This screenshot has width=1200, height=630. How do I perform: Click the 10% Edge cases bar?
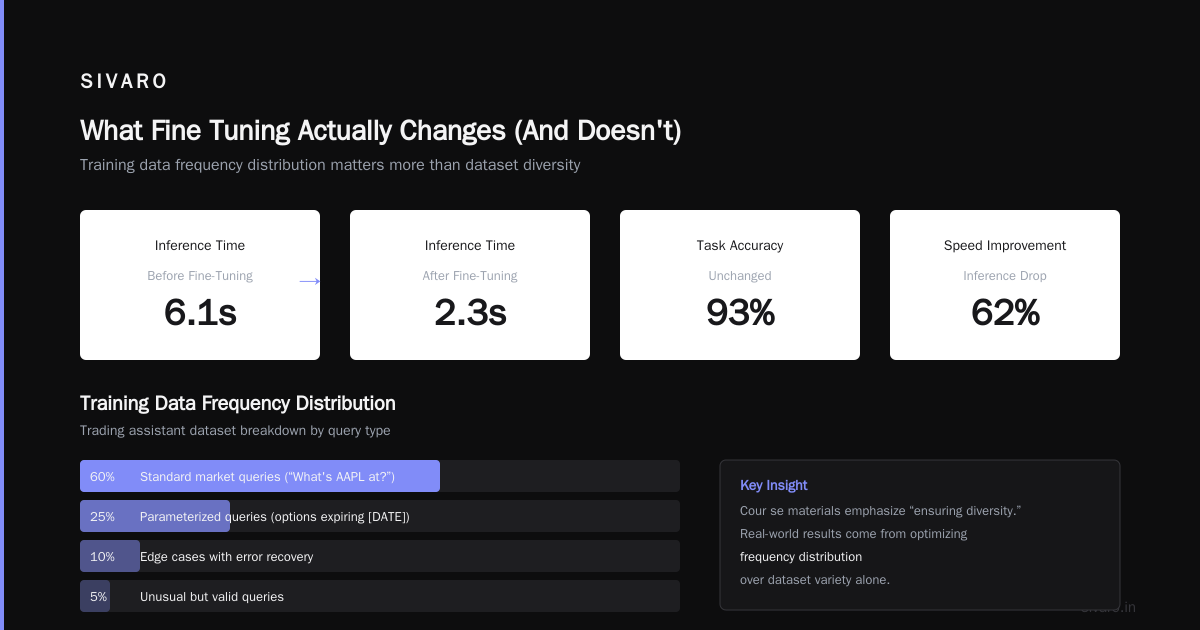tap(380, 556)
